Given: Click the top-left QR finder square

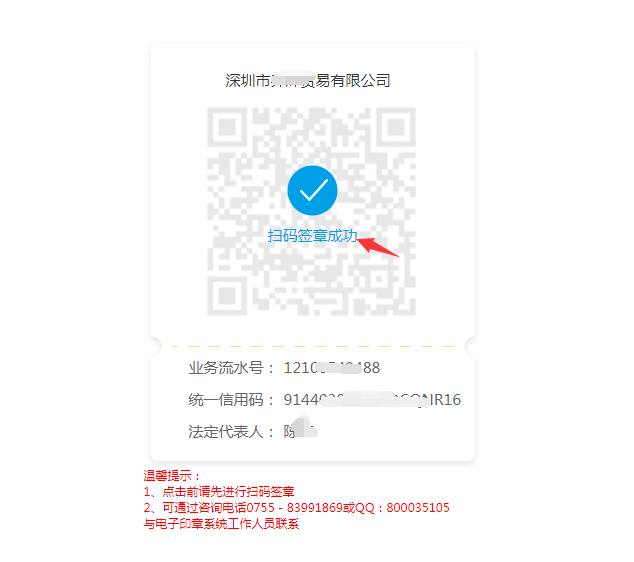Looking at the screenshot, I should 227,127.
